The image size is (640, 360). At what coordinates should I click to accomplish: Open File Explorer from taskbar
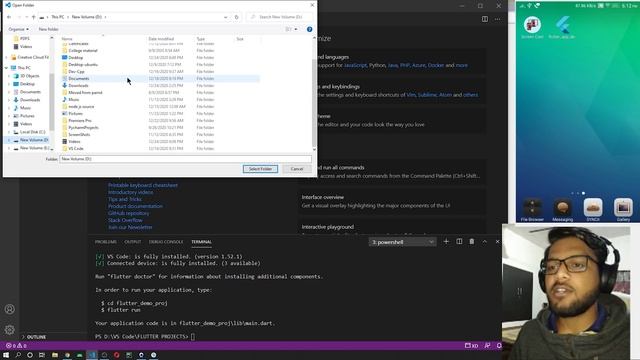[x=55, y=356]
